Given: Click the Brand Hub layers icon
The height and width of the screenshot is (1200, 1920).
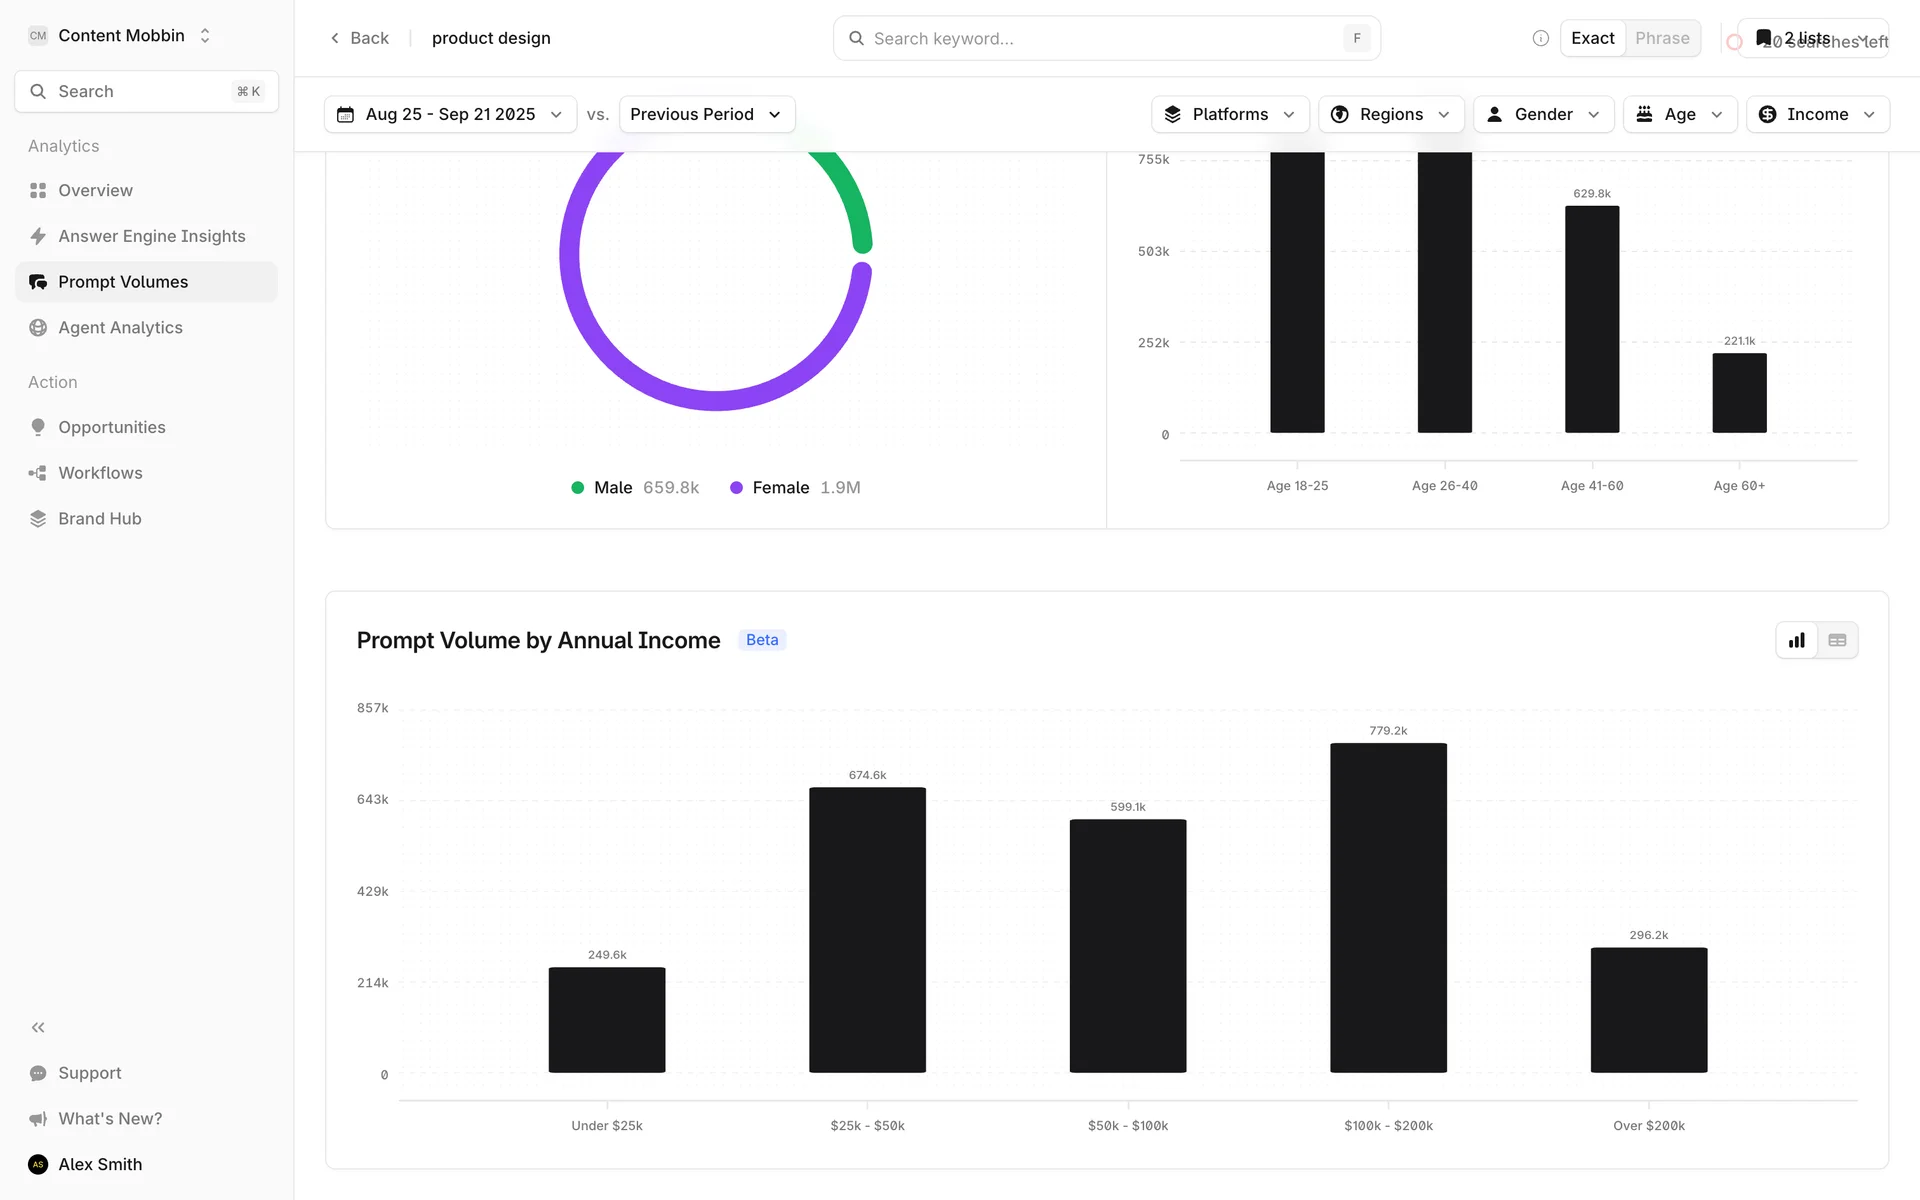Looking at the screenshot, I should (x=38, y=518).
